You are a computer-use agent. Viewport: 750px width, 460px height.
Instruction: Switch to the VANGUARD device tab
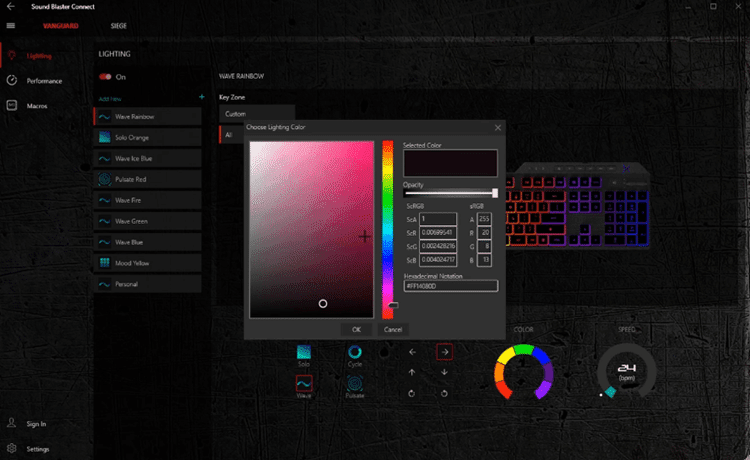61,26
